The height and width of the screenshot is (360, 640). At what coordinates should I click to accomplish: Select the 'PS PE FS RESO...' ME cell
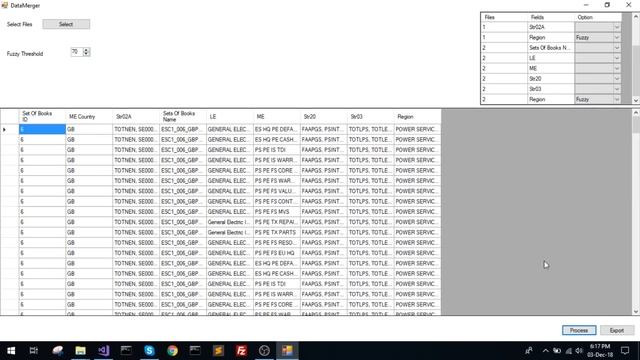(277, 243)
